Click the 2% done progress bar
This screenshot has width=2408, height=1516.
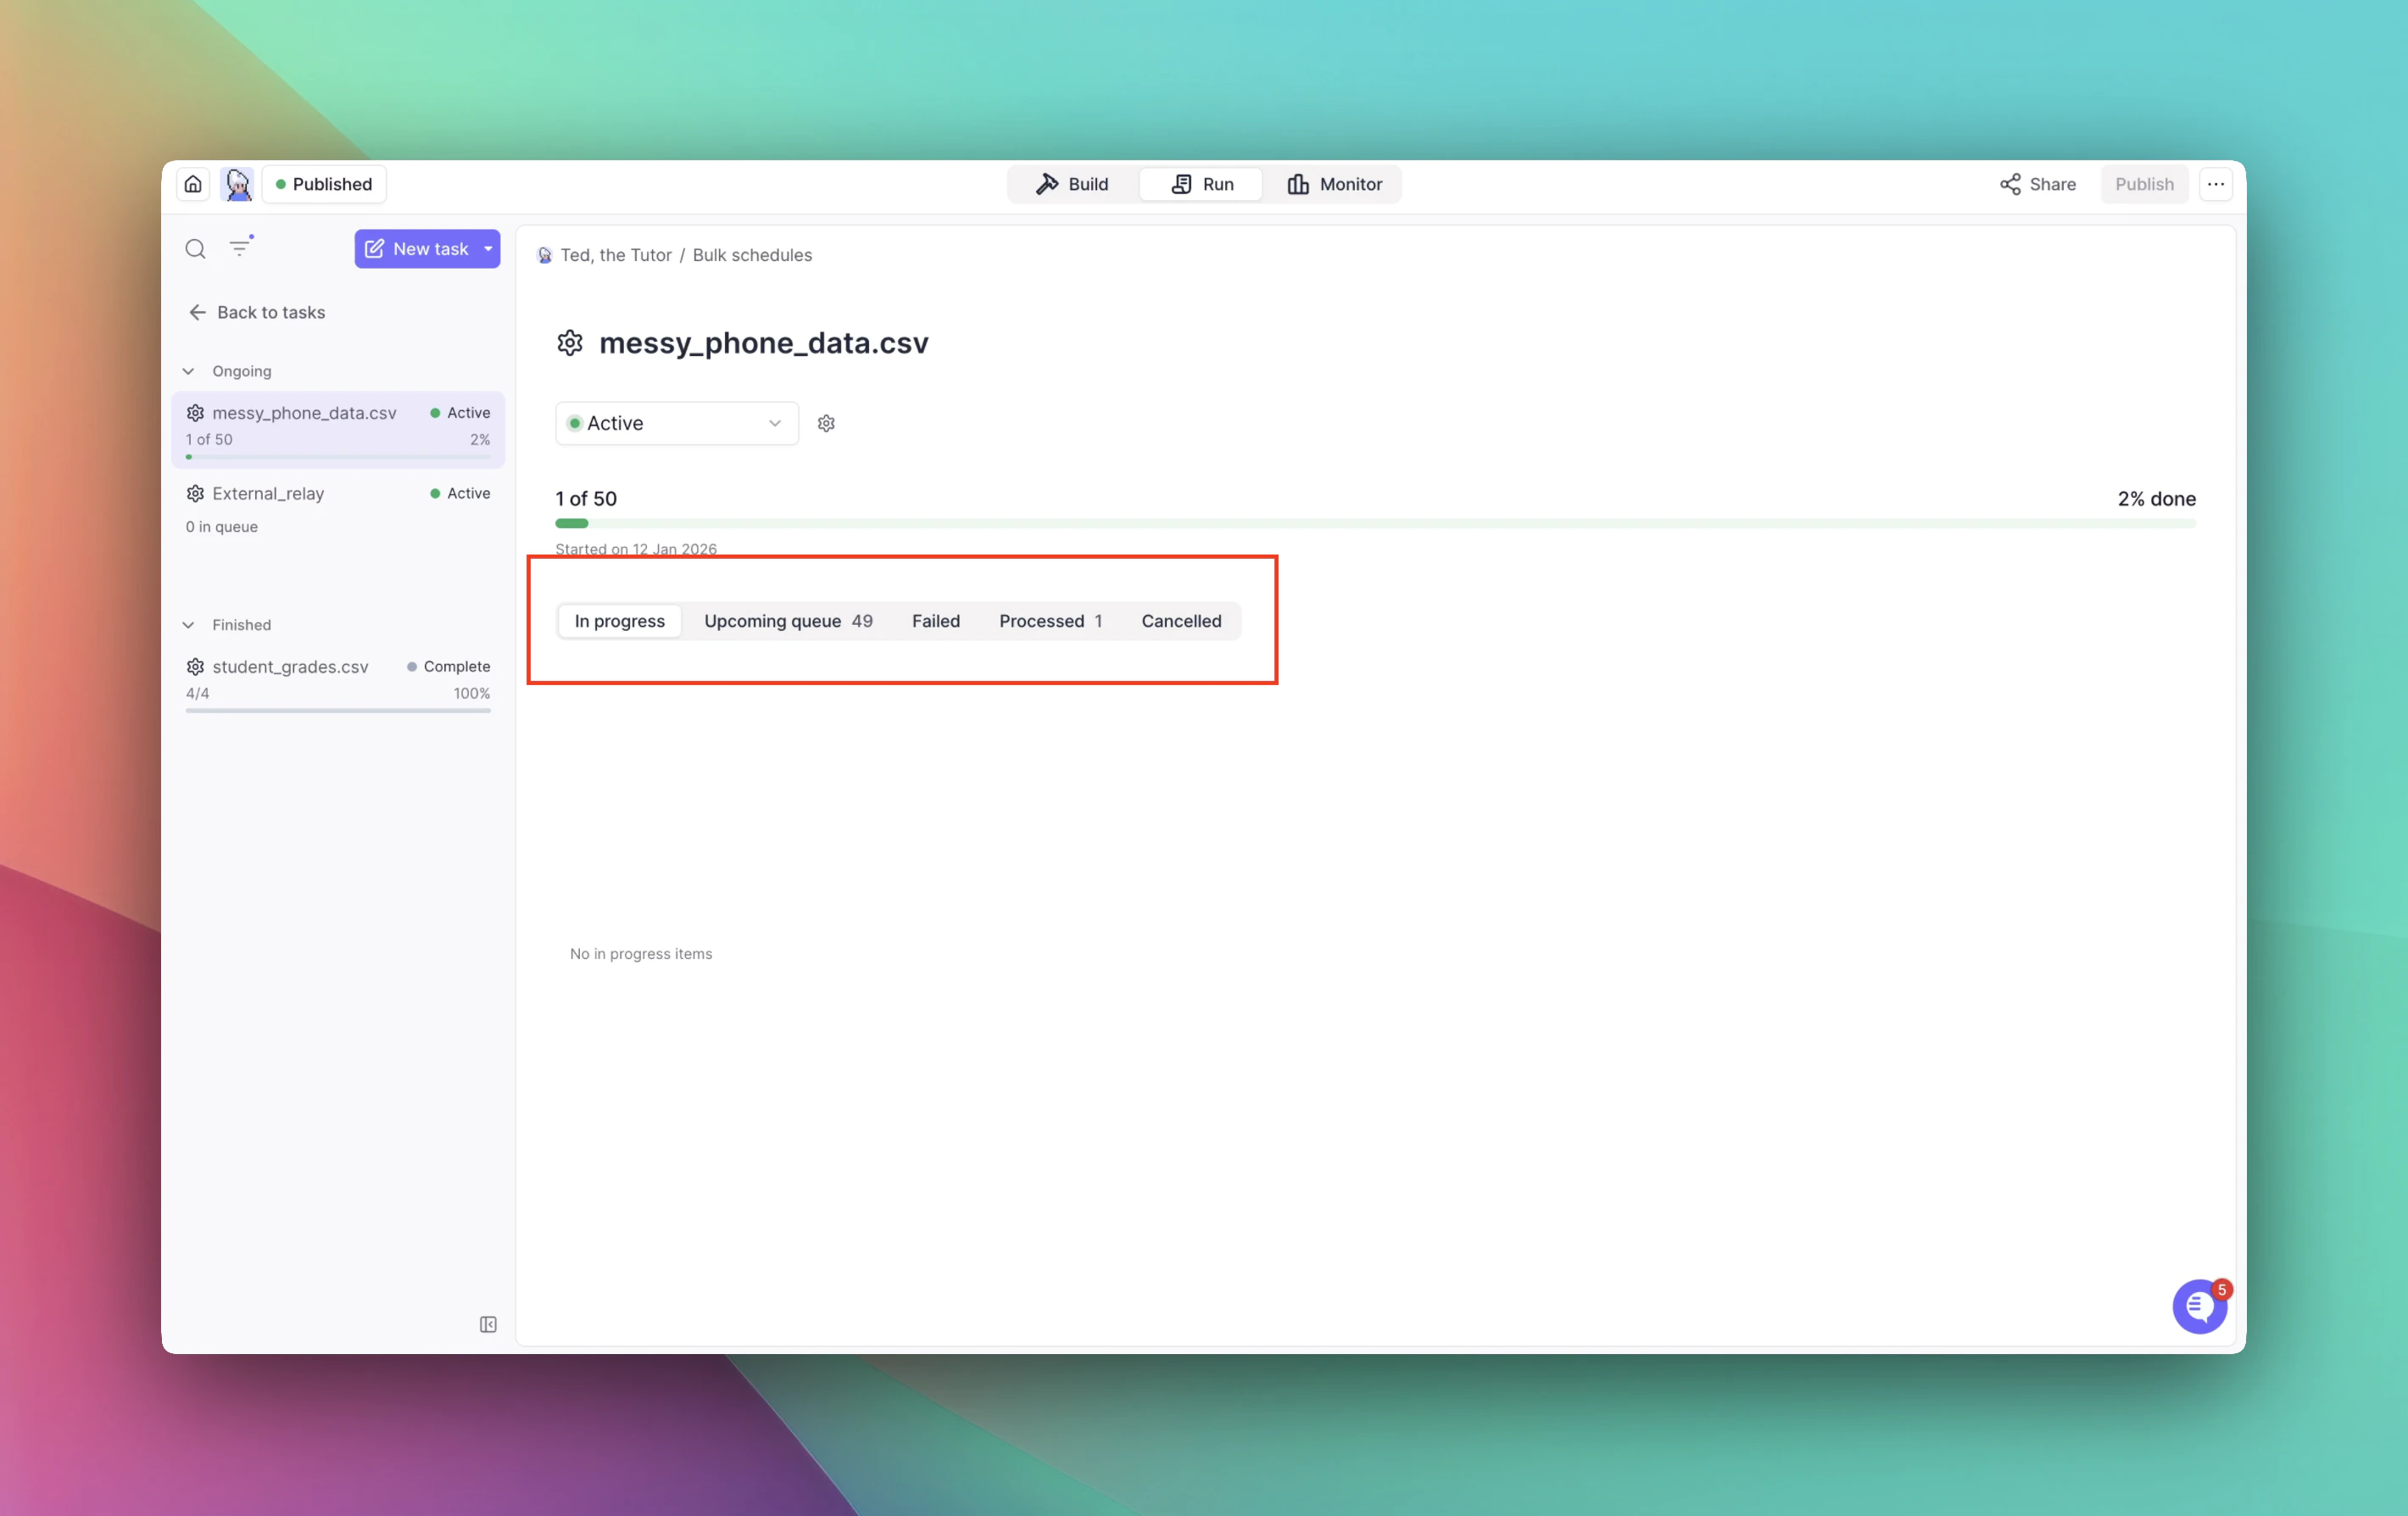point(1375,523)
